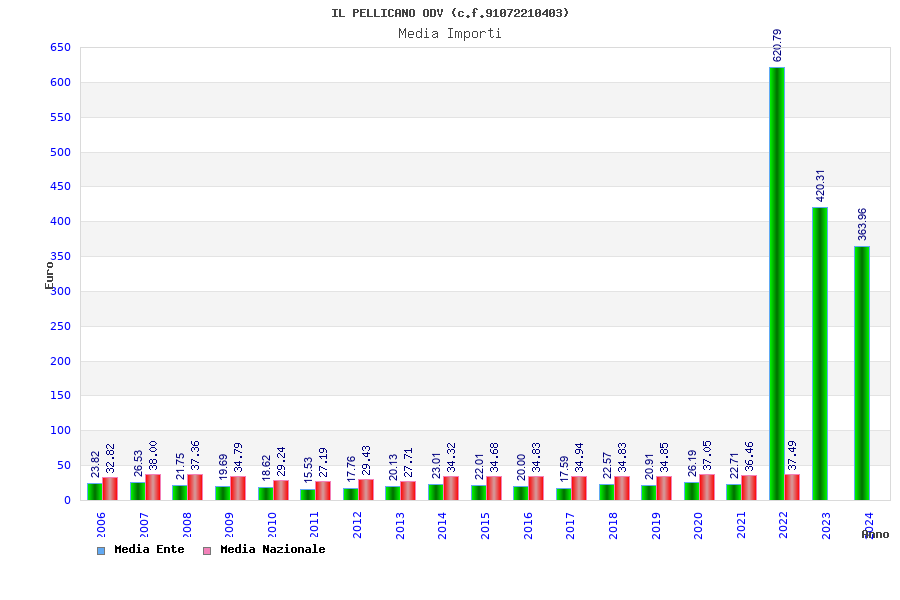Click the value label 23.82 for 2006
Viewport: 900px width, 600px height.
95,464
